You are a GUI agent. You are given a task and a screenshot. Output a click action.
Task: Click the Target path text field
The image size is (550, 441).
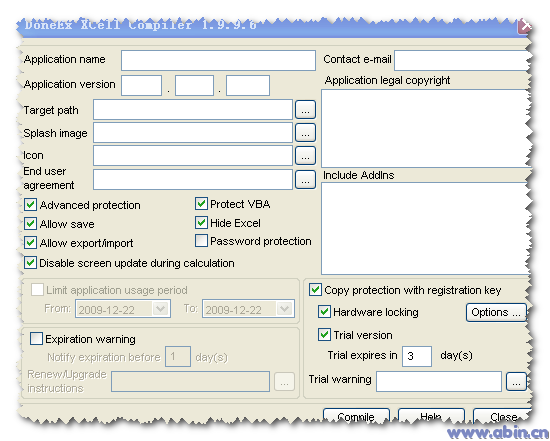click(x=193, y=109)
